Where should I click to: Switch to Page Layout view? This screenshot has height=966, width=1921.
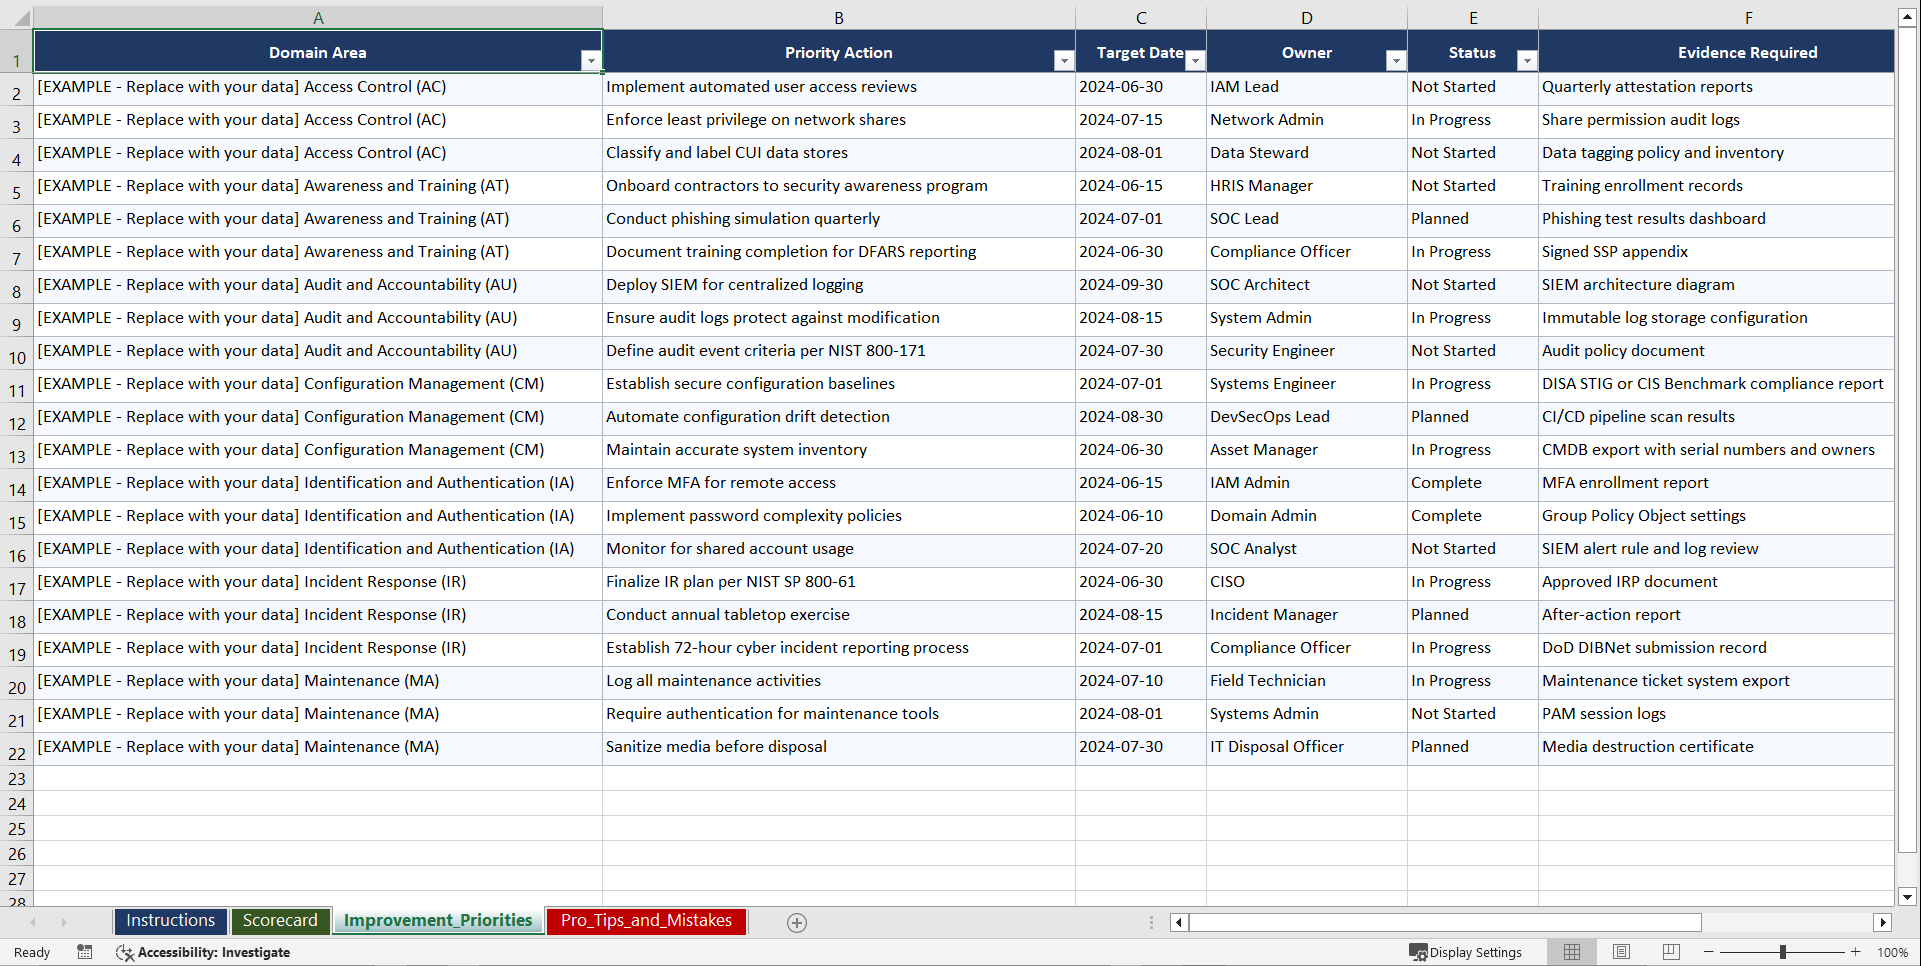1621,952
